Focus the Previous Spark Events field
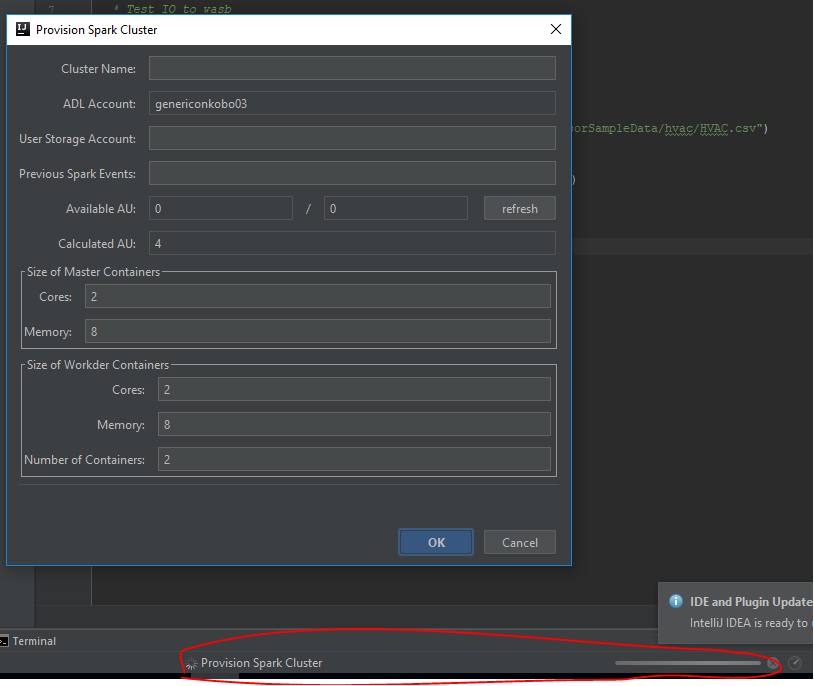Screen dimensions: 814x686 [352, 173]
